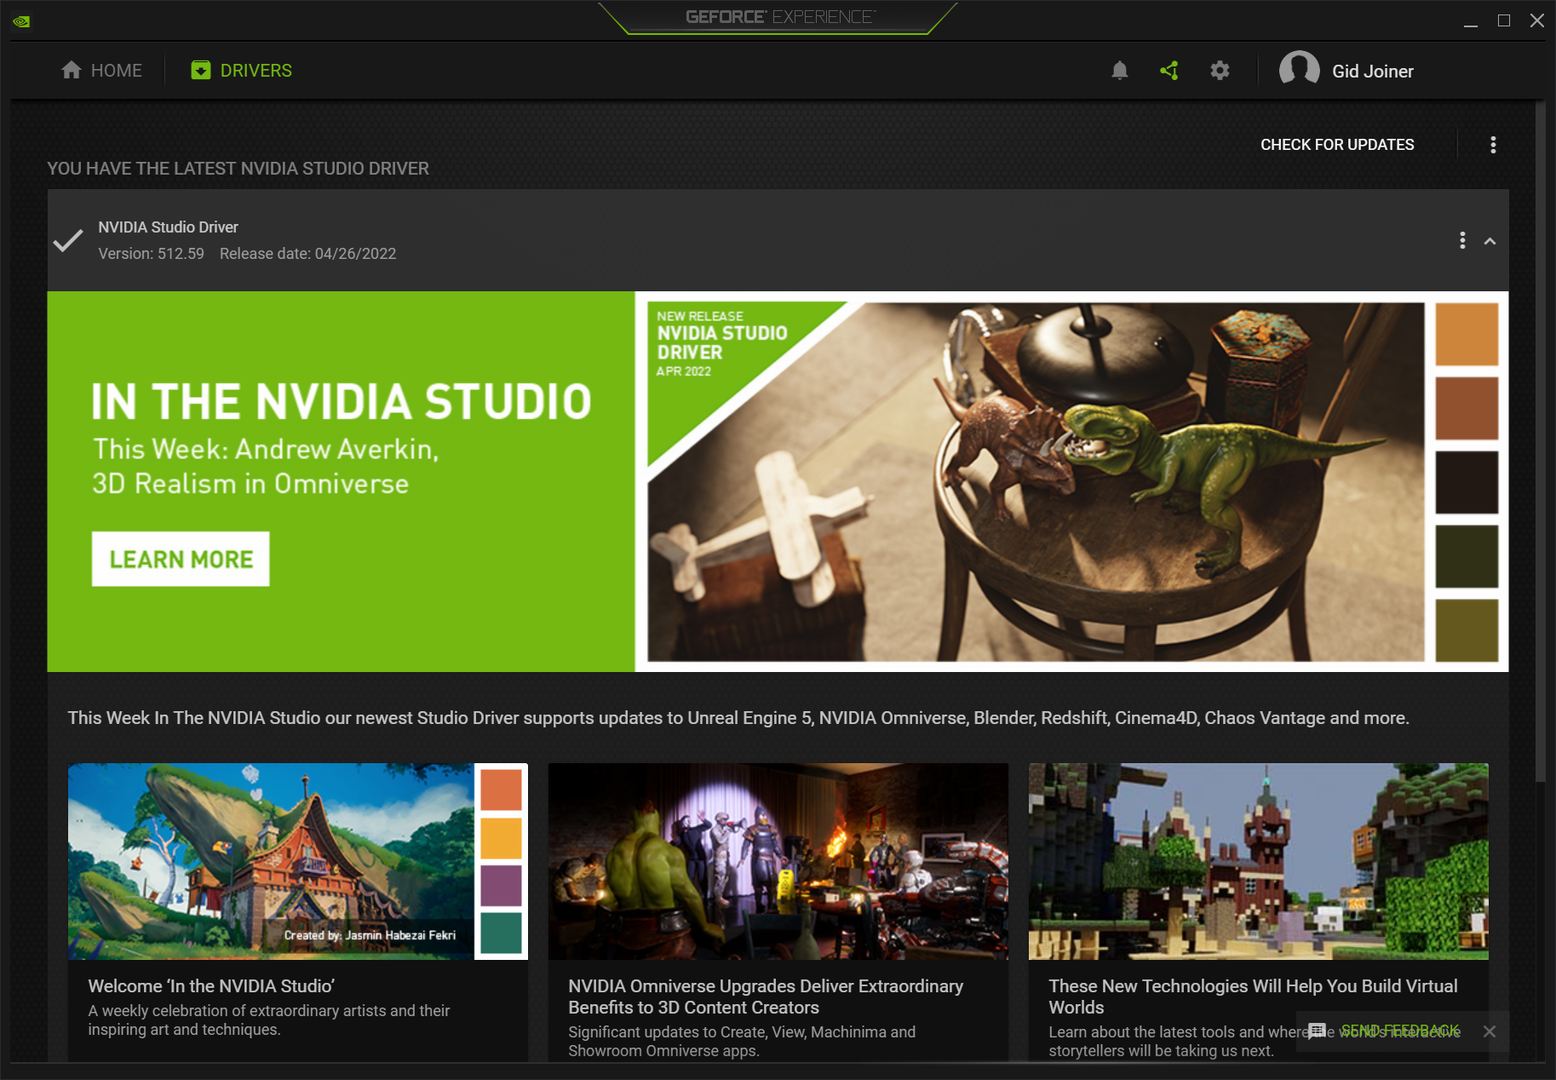This screenshot has height=1080, width=1556.
Task: Open Studio Driver row options menu
Action: click(x=1462, y=240)
